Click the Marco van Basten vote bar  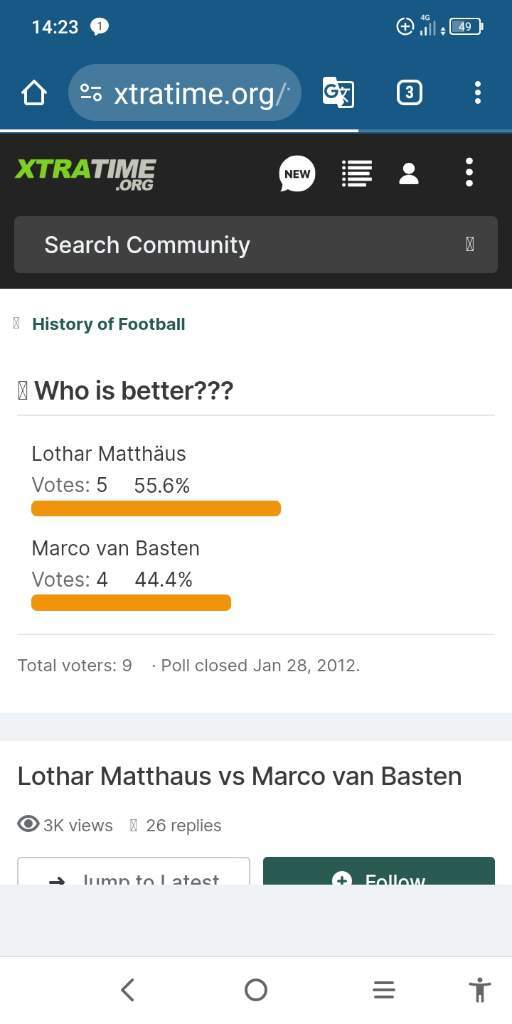click(131, 602)
